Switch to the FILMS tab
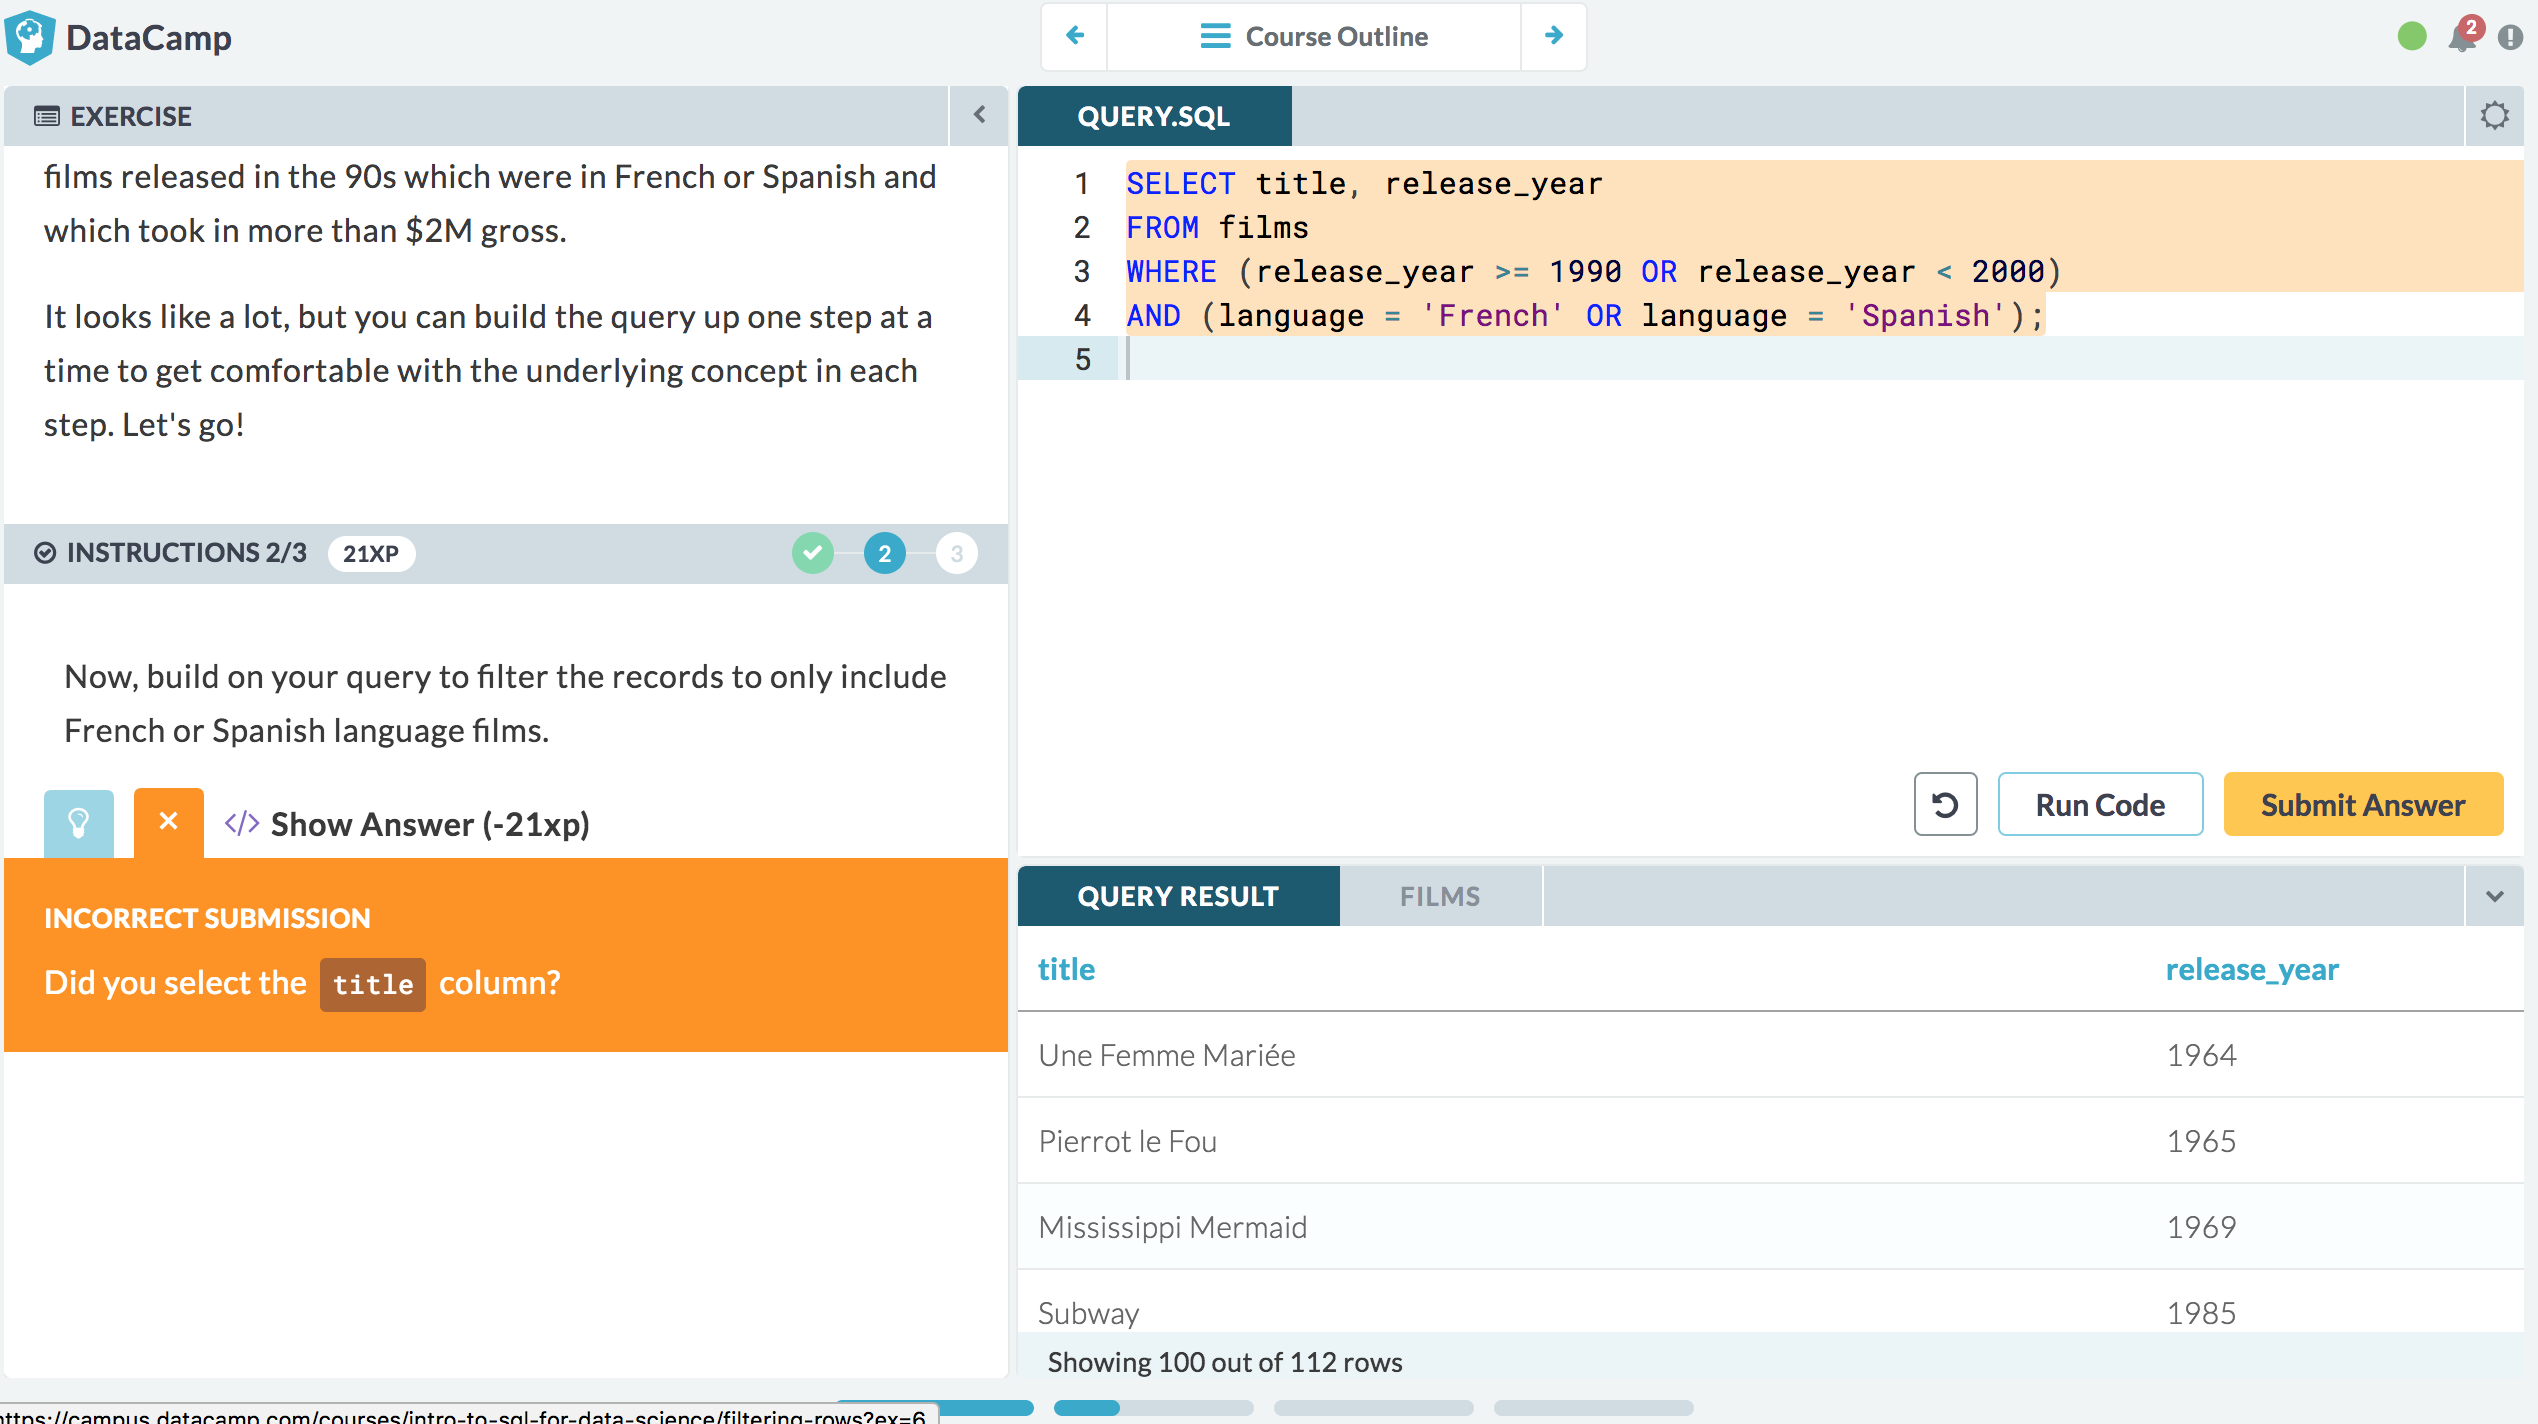Viewport: 2538px width, 1424px height. click(x=1439, y=896)
